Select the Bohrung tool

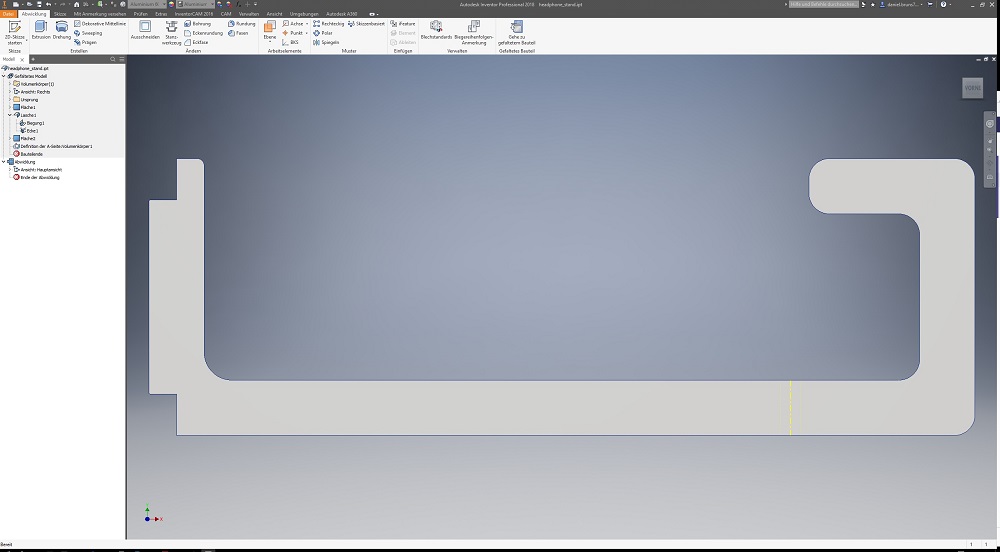198,24
